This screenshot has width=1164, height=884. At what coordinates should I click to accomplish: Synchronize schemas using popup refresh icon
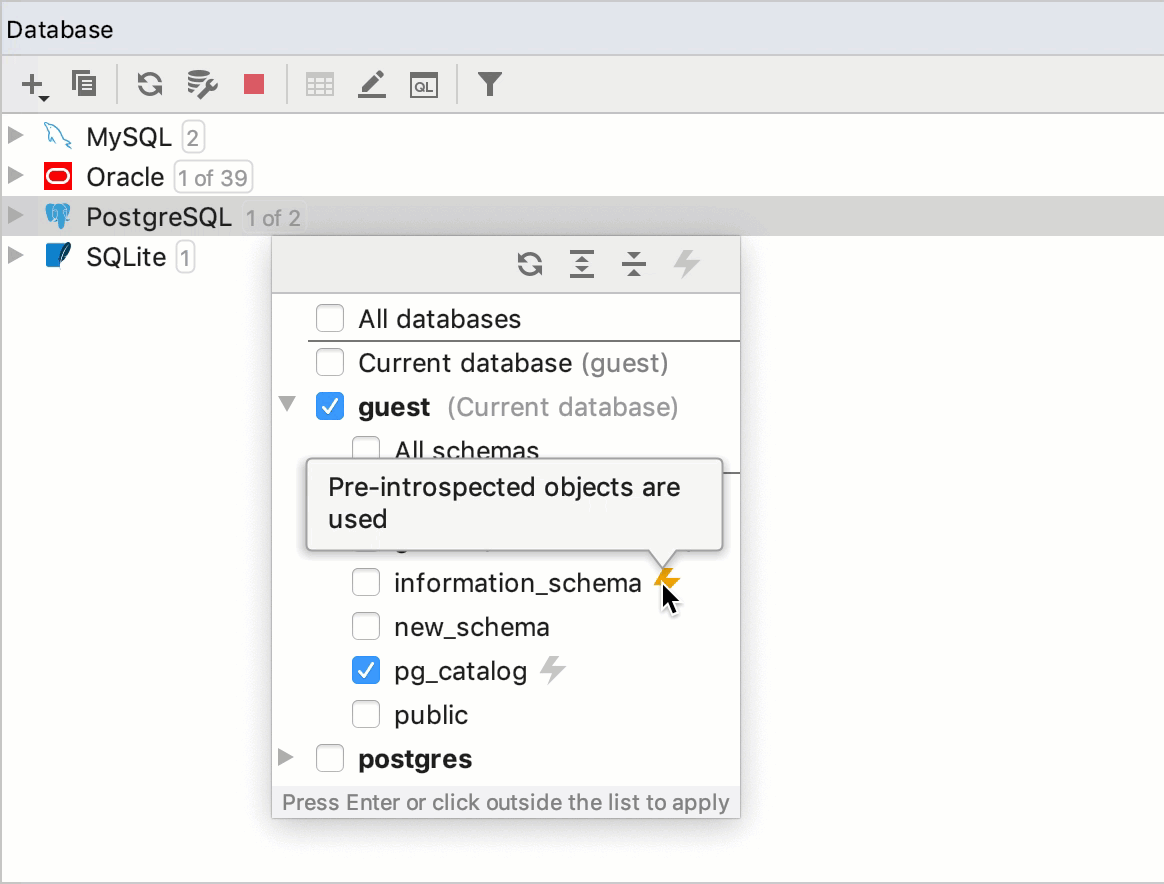(530, 264)
